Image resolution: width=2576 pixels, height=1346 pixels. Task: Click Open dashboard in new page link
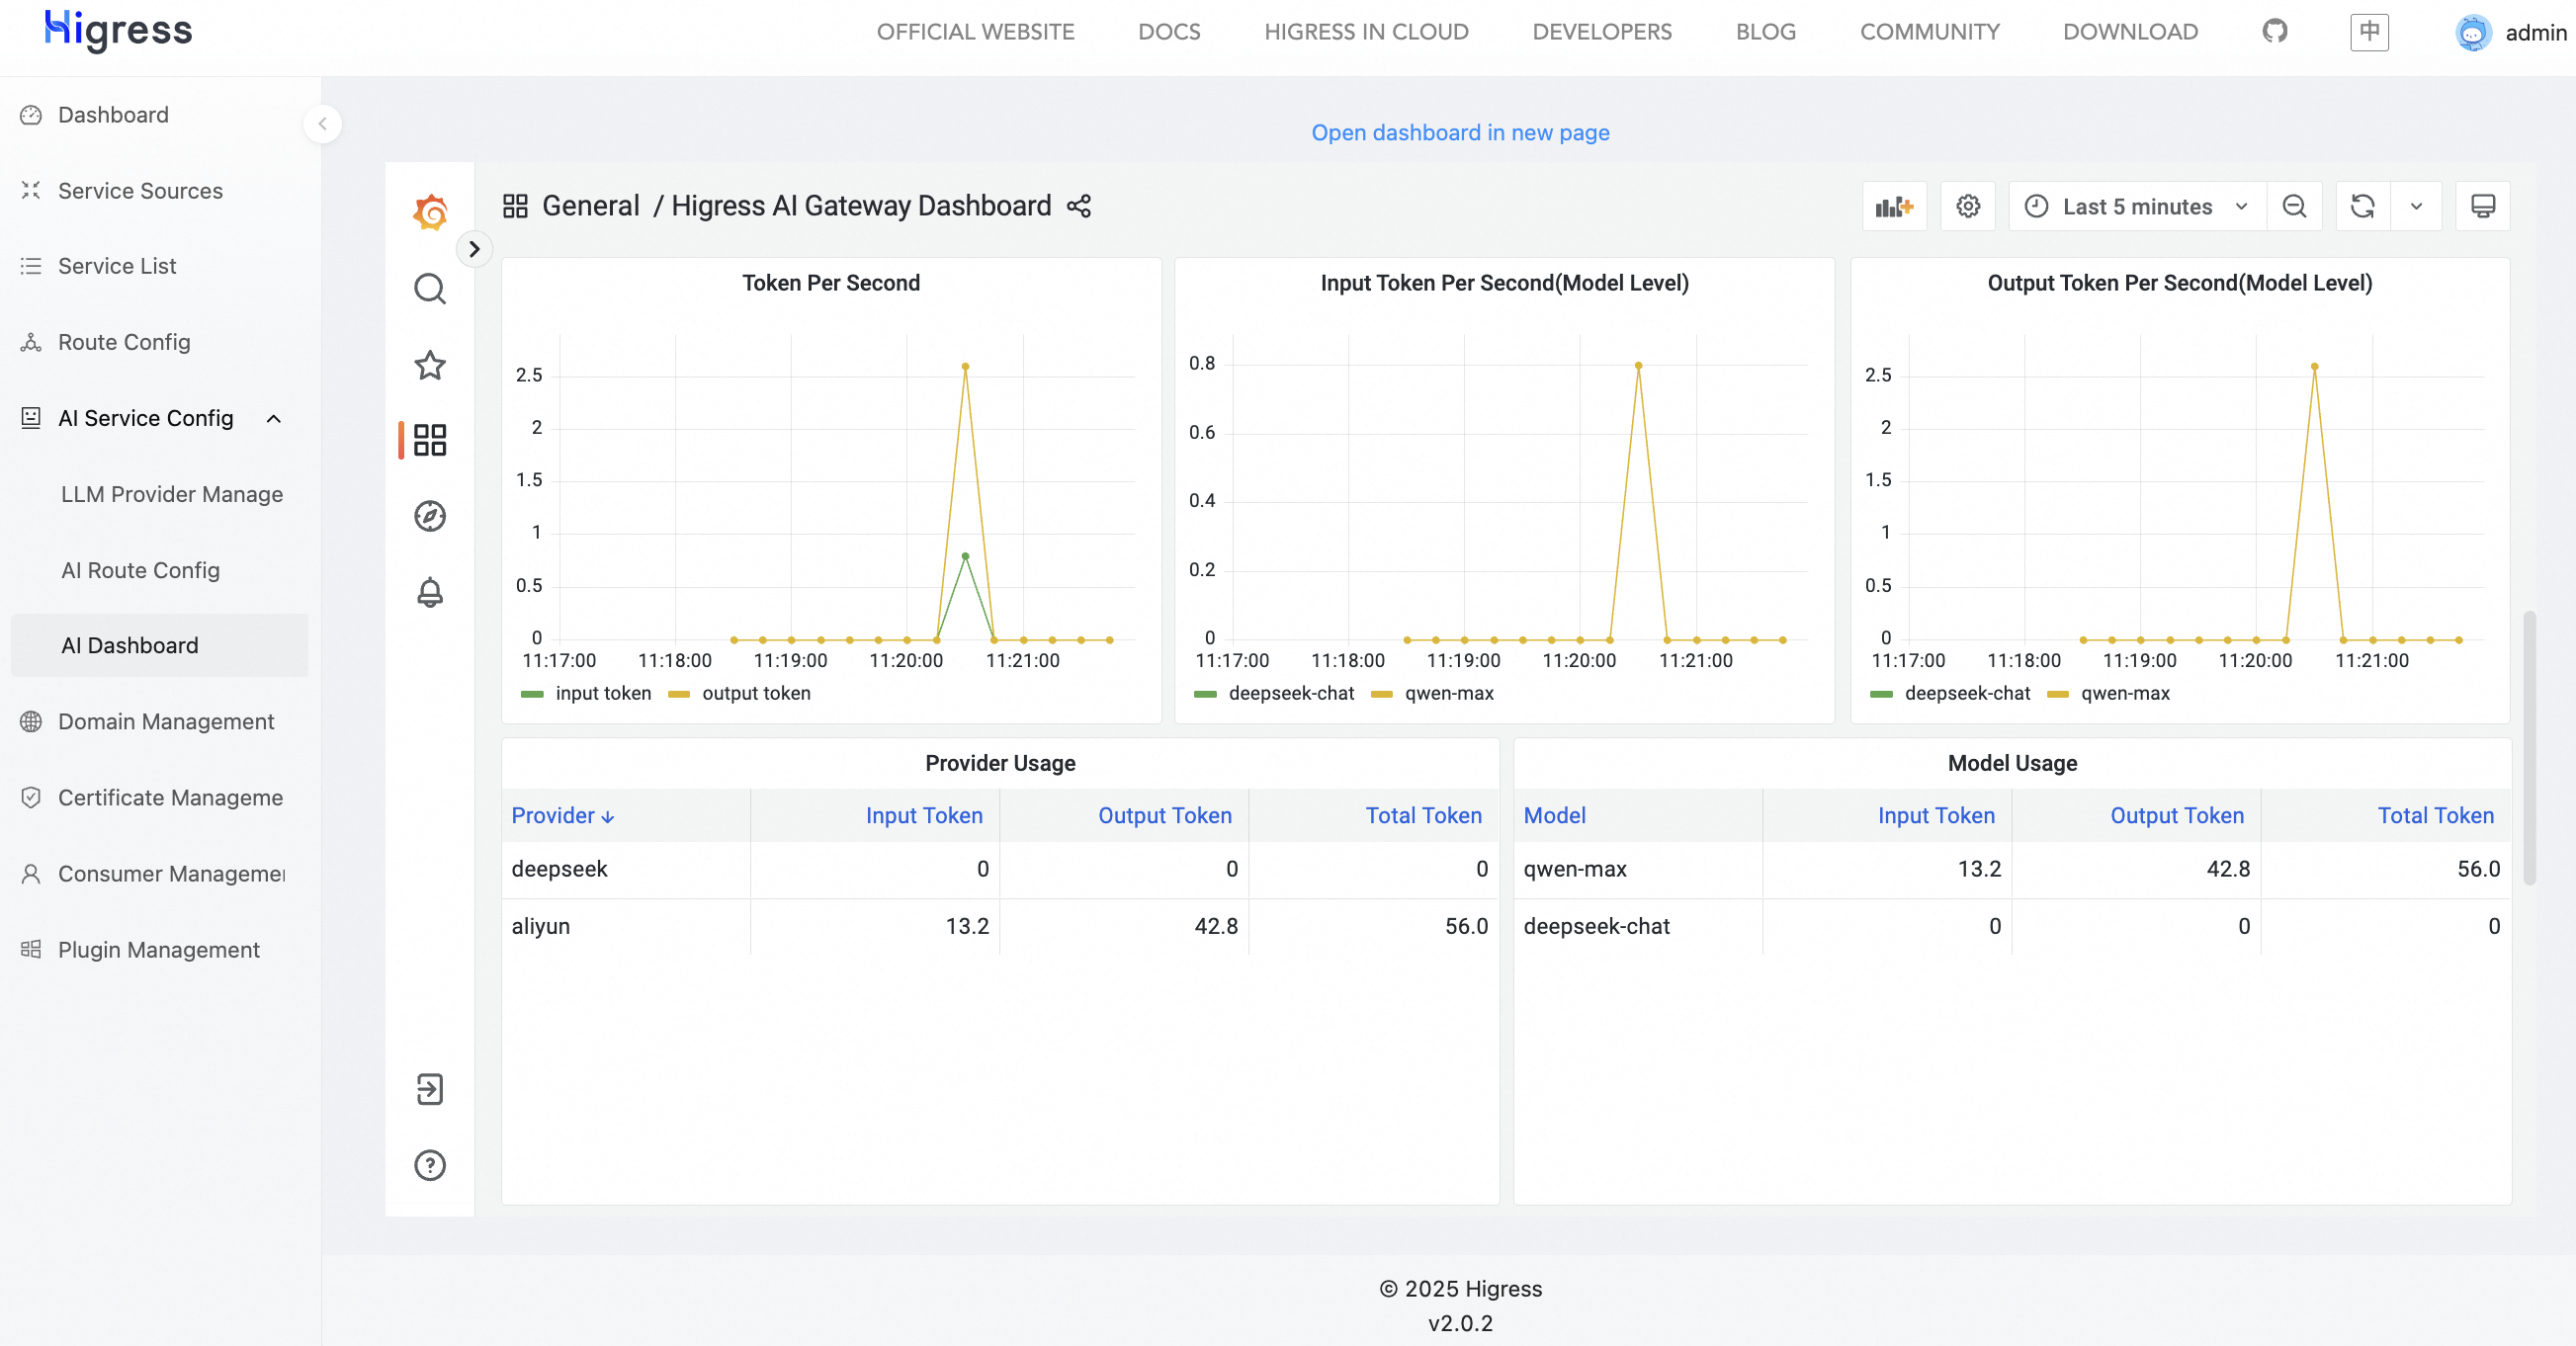1459,132
